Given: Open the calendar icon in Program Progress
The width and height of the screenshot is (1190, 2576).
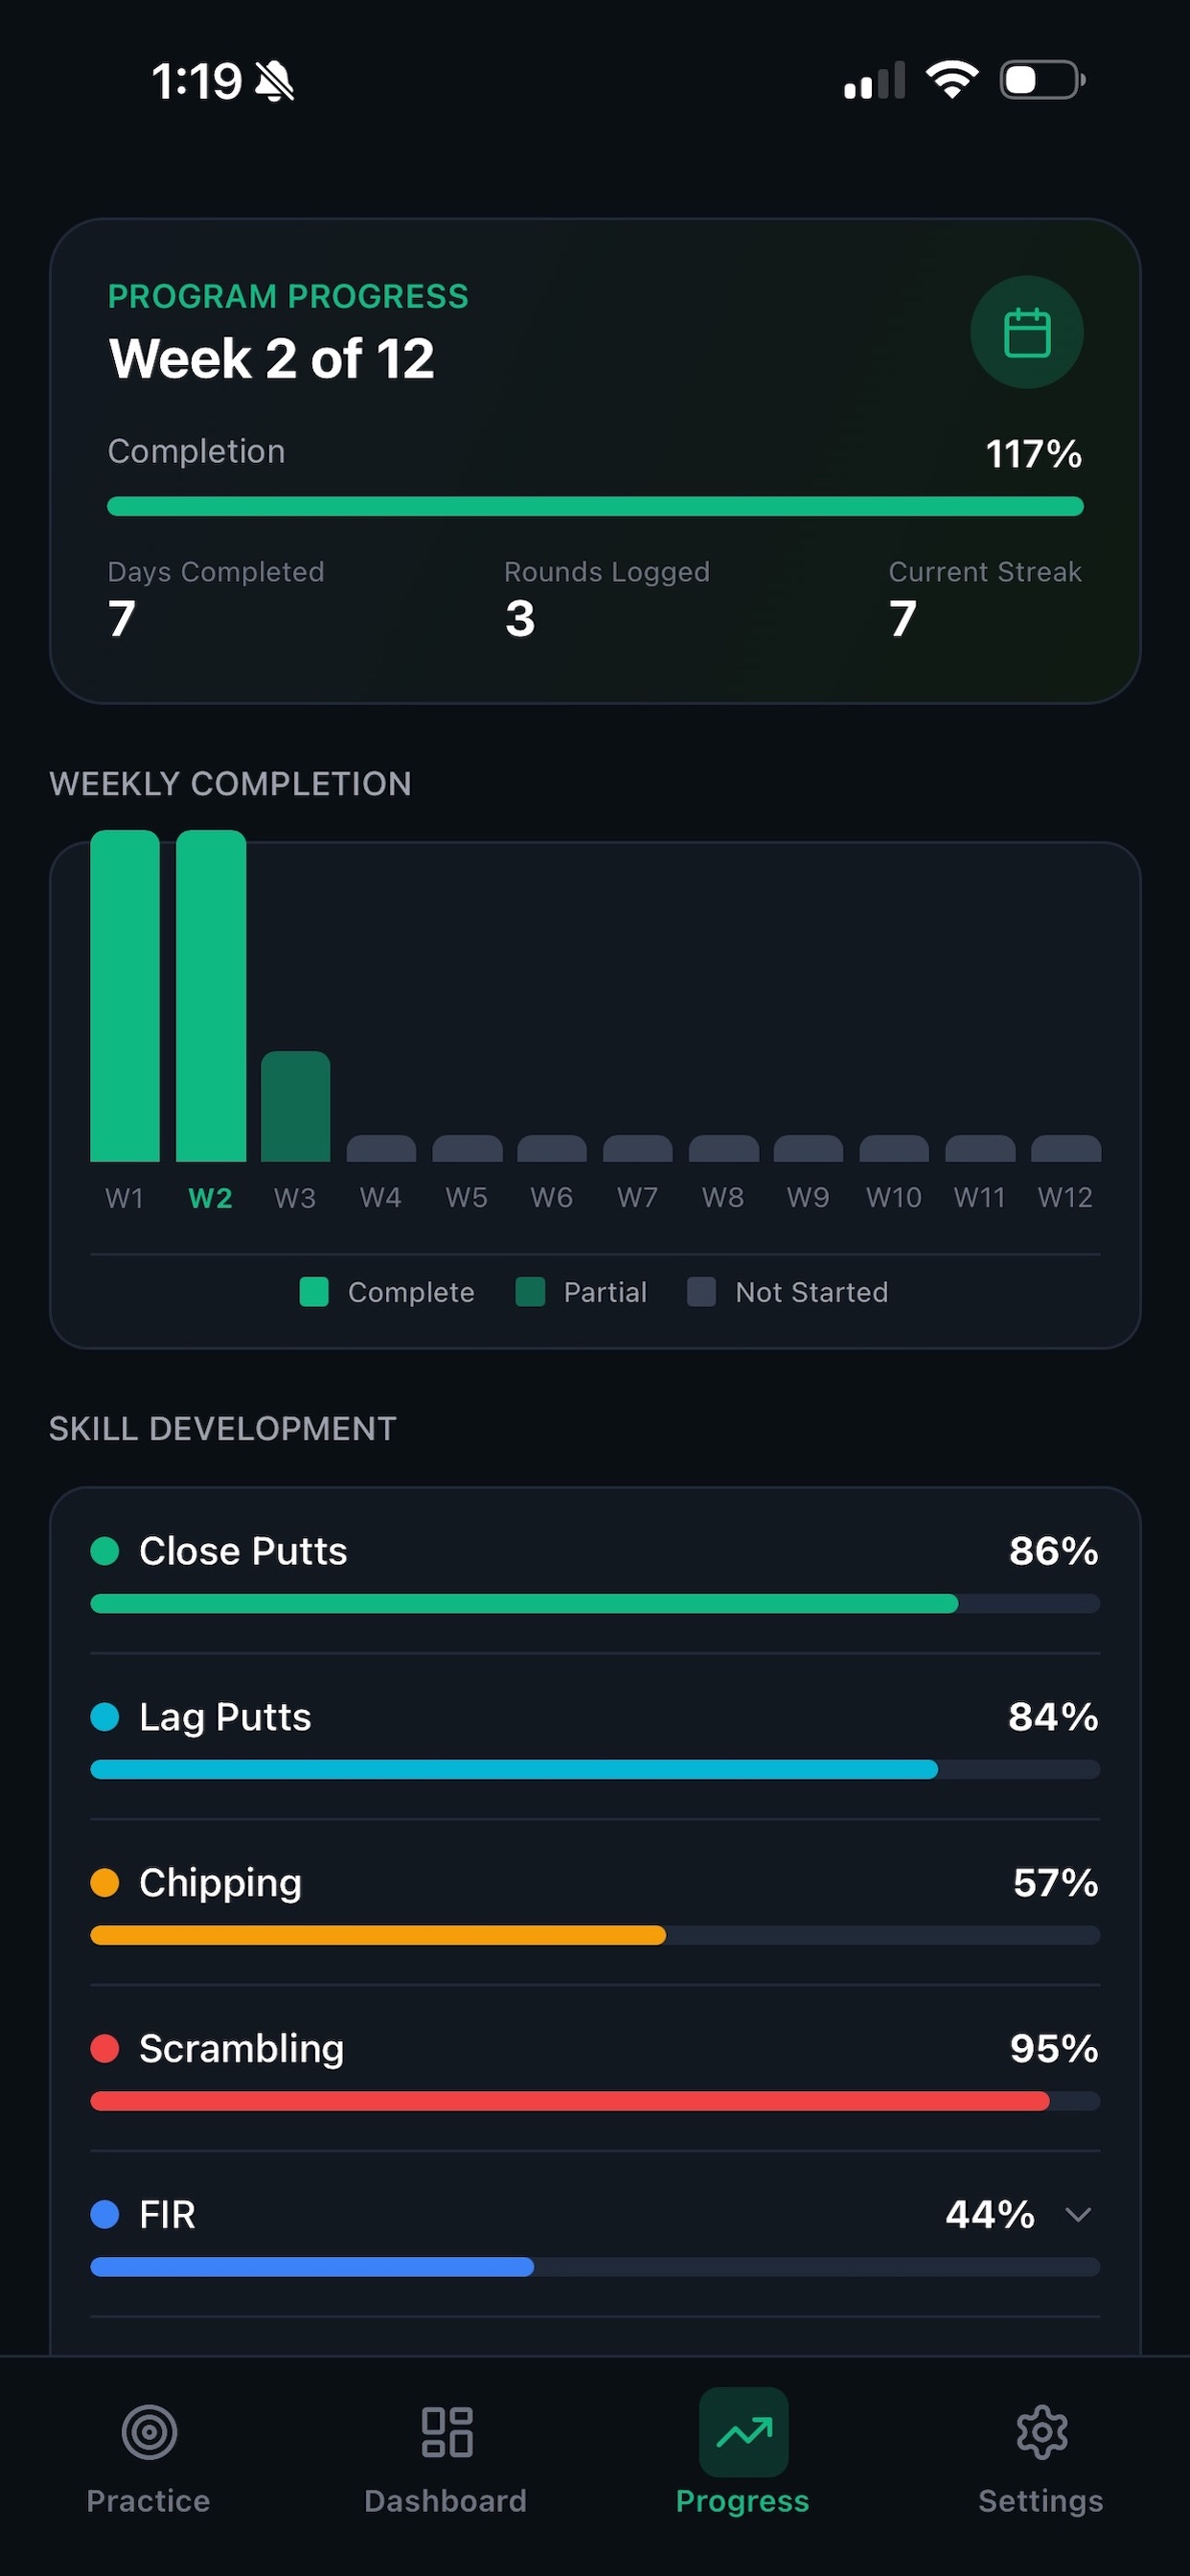Looking at the screenshot, I should pyautogui.click(x=1027, y=333).
